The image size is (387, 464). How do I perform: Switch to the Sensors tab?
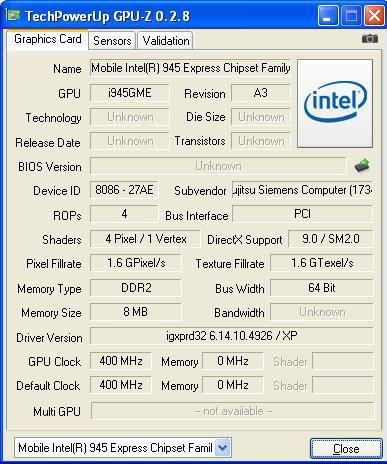point(112,41)
